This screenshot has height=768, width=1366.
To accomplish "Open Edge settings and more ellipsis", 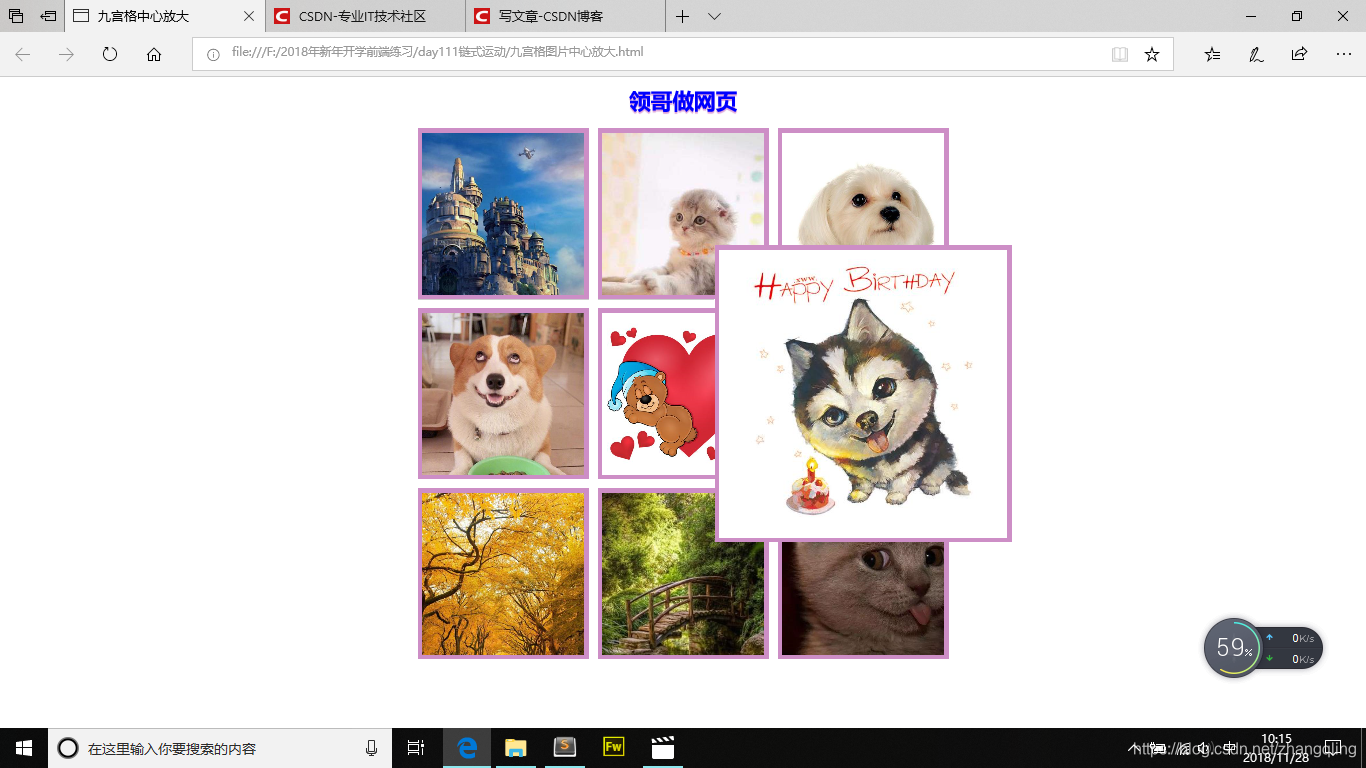I will pos(1343,54).
